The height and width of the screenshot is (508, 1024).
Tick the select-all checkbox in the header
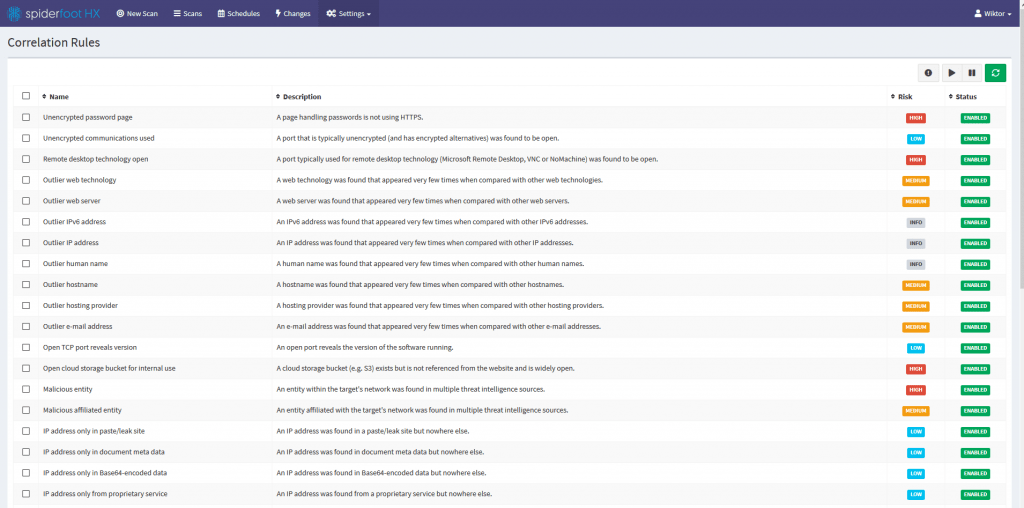[26, 97]
